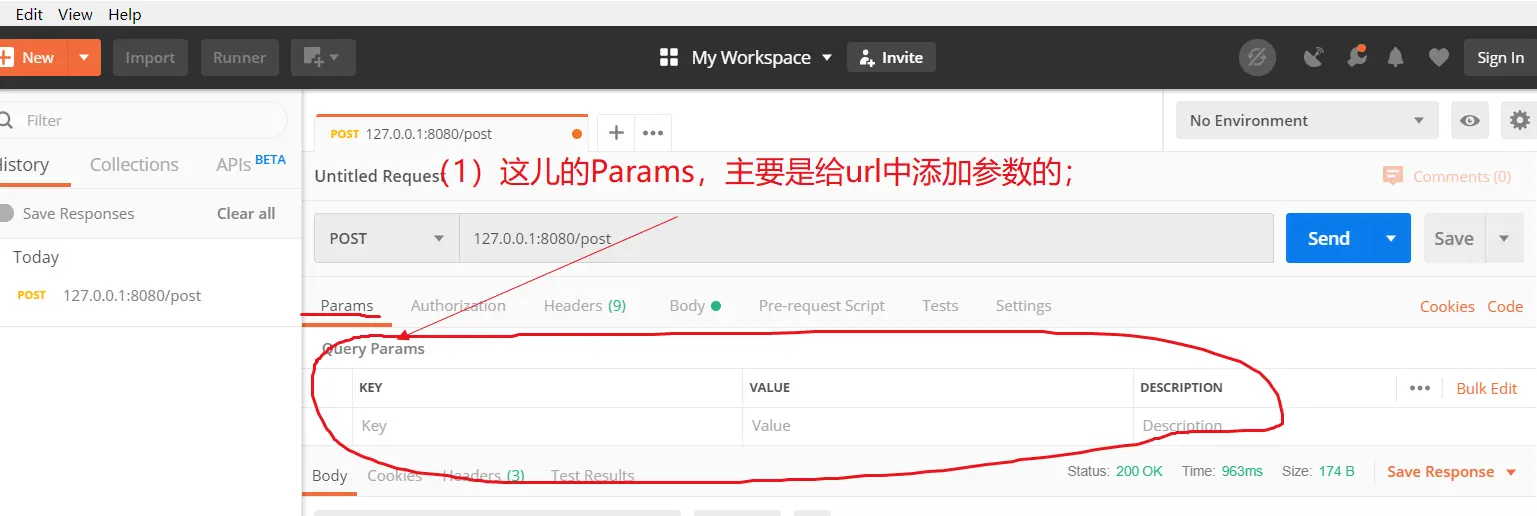The height and width of the screenshot is (516, 1537).
Task: Switch to the Collections sidebar tab
Action: [134, 165]
